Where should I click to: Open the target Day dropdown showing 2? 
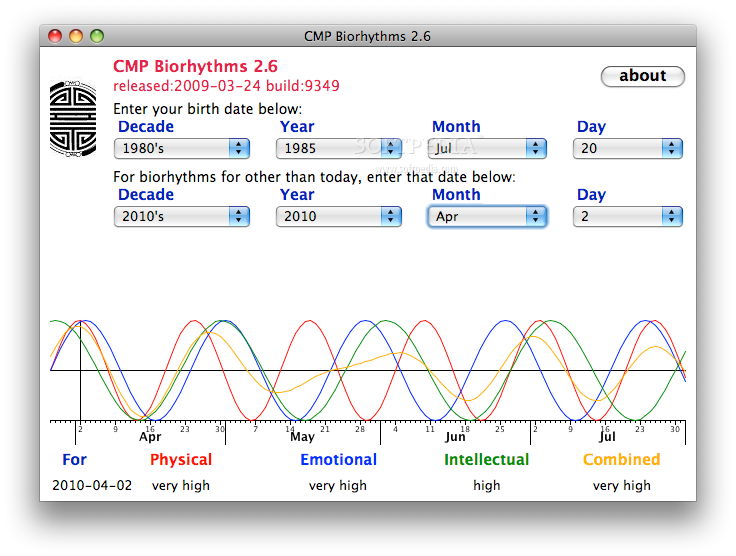coord(628,216)
